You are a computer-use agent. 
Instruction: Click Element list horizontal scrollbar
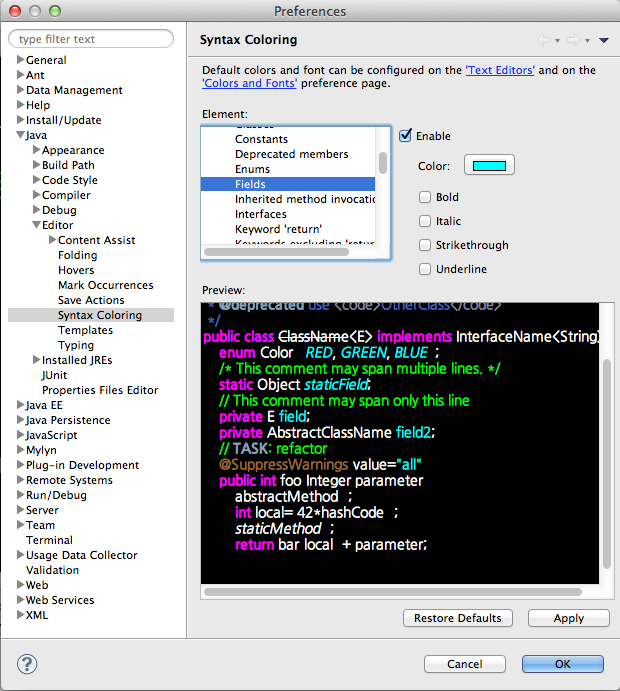tap(276, 252)
